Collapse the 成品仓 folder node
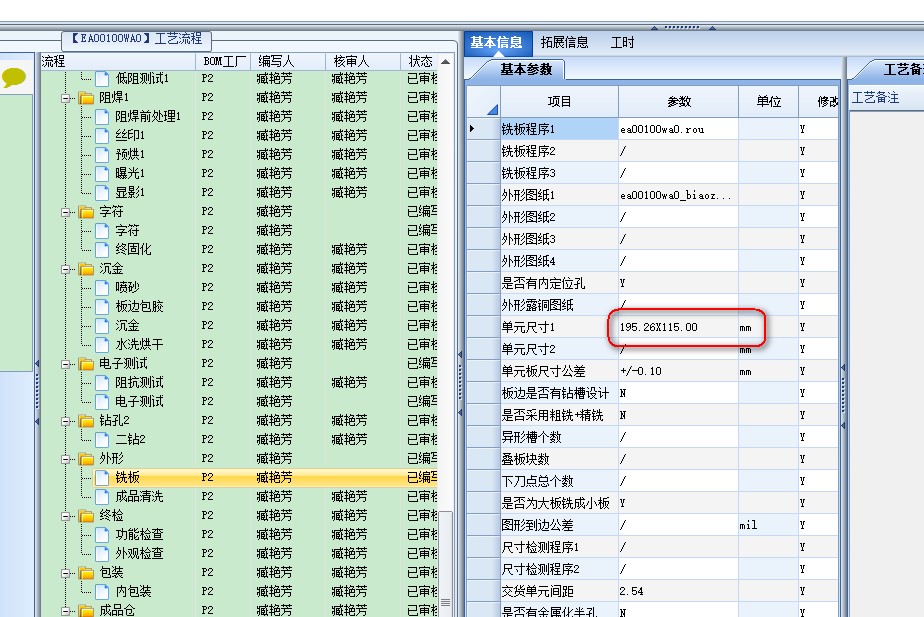 [x=66, y=611]
